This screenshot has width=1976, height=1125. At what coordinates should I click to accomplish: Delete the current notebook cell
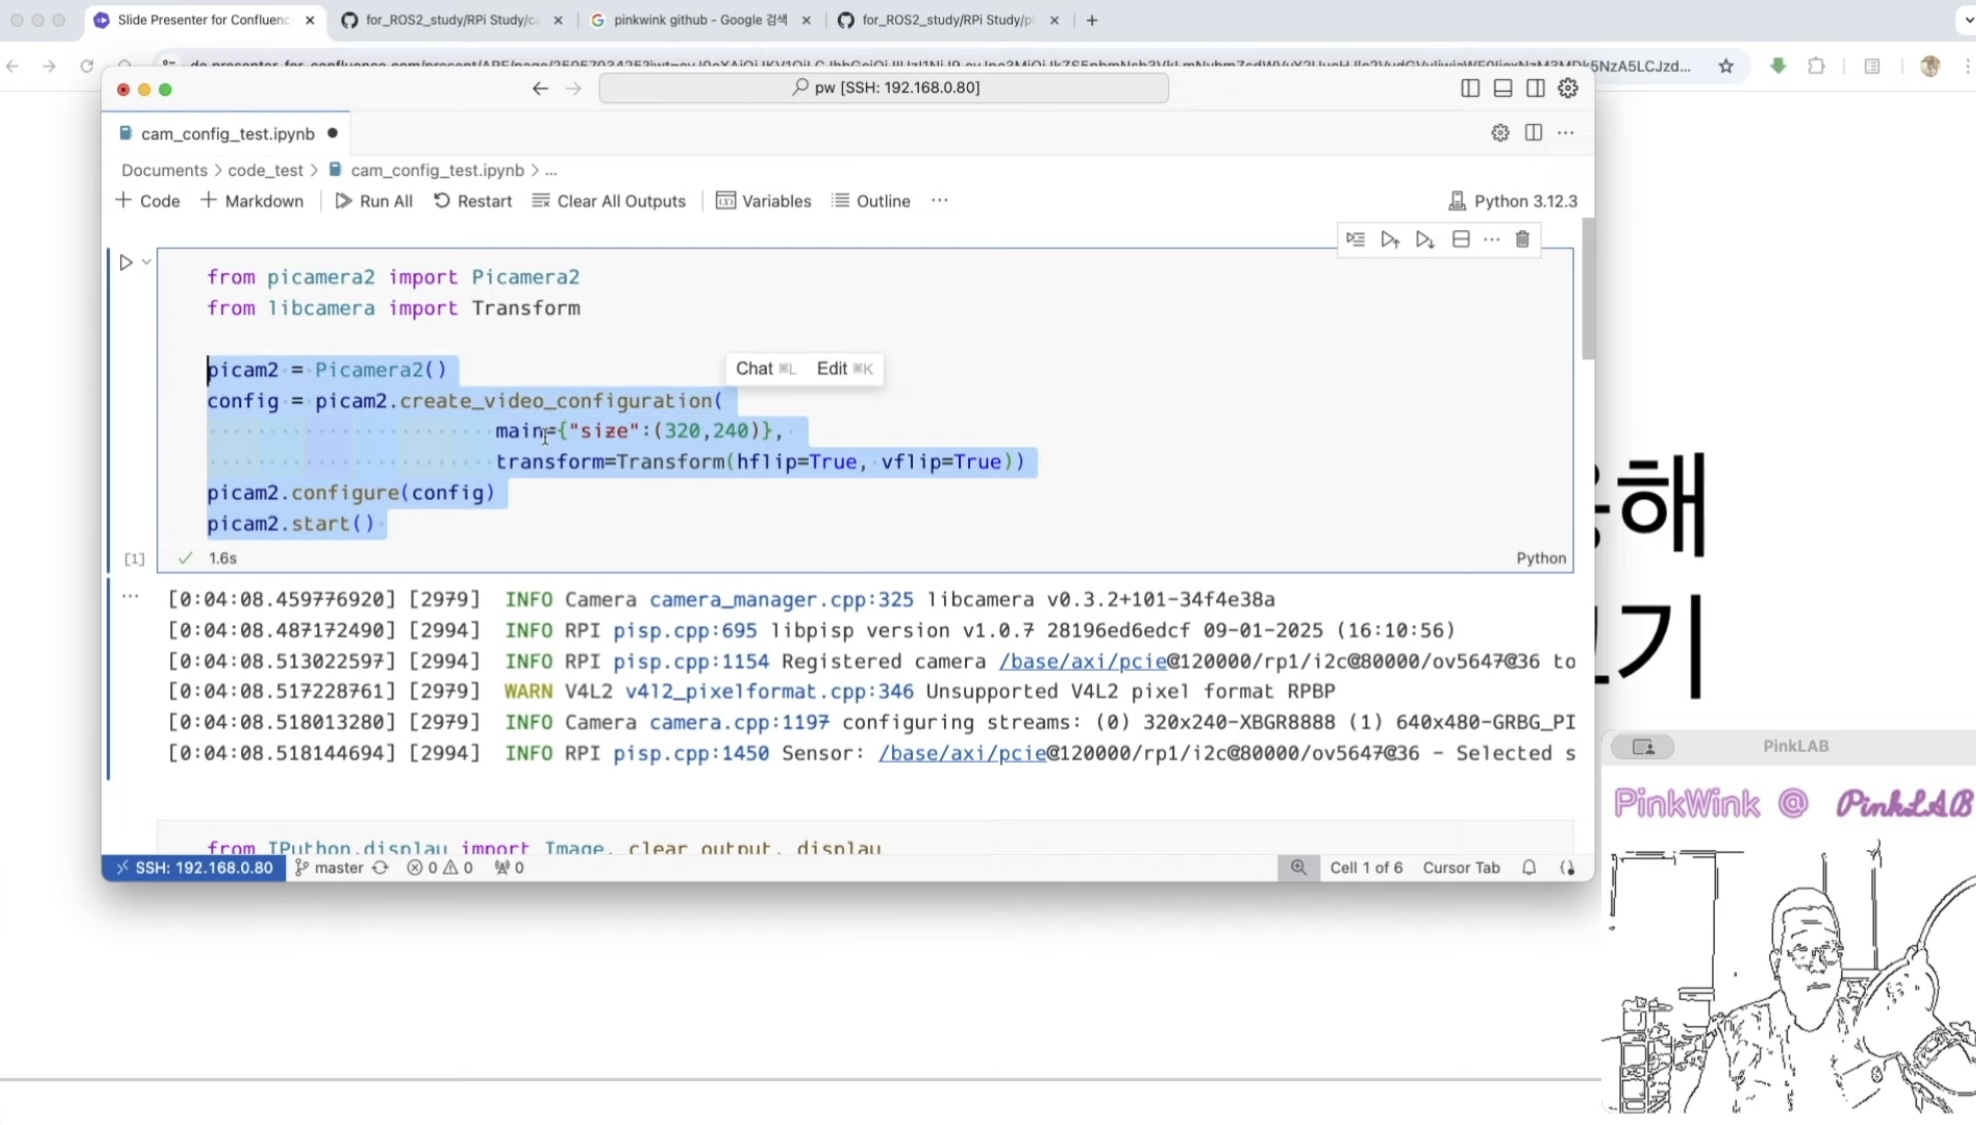(1522, 239)
